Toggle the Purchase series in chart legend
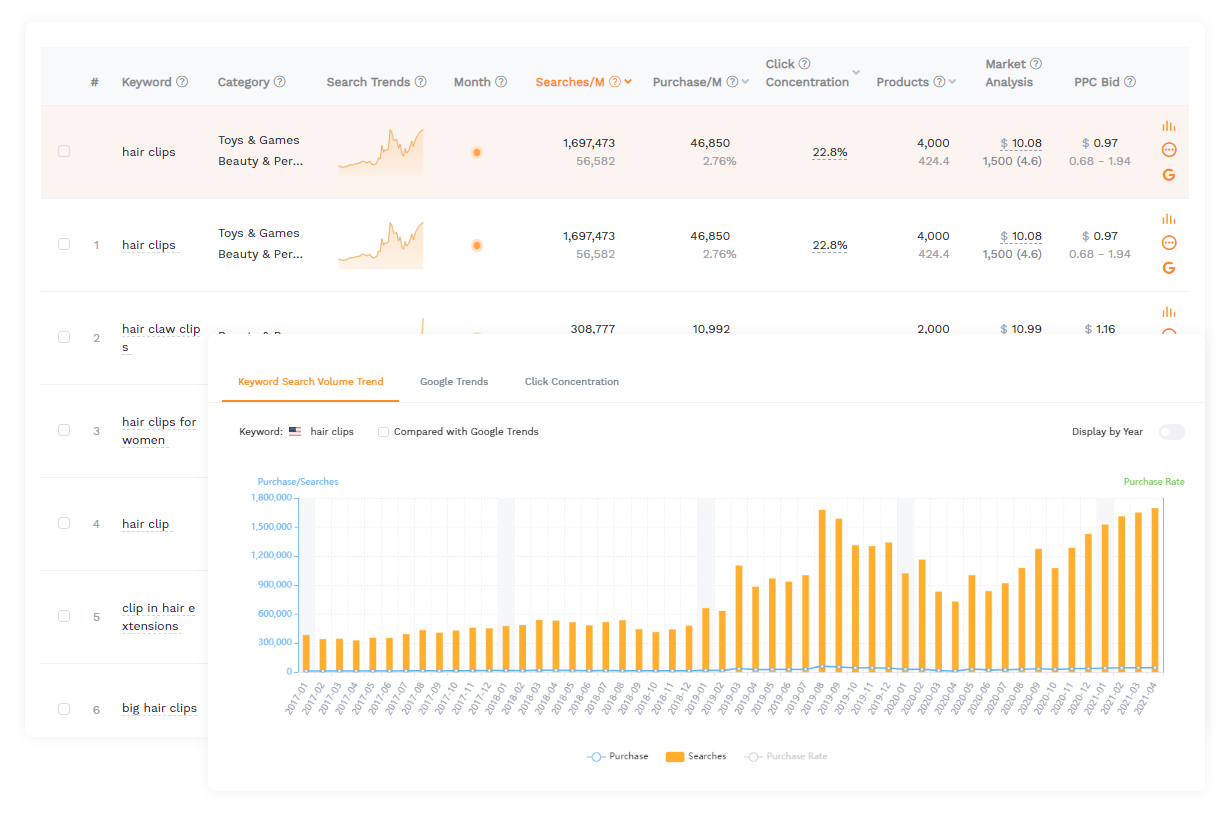1232x823 pixels. (618, 756)
